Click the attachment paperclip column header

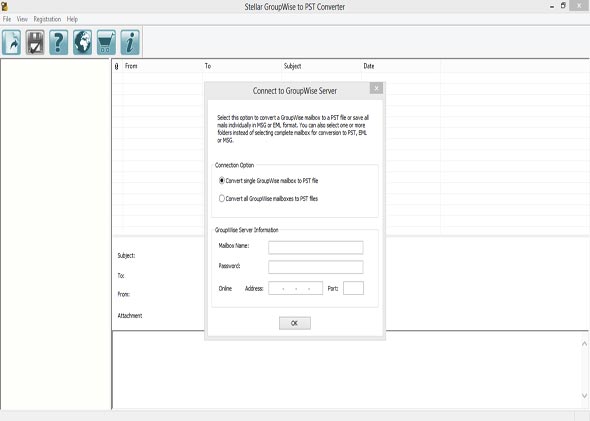coord(116,66)
